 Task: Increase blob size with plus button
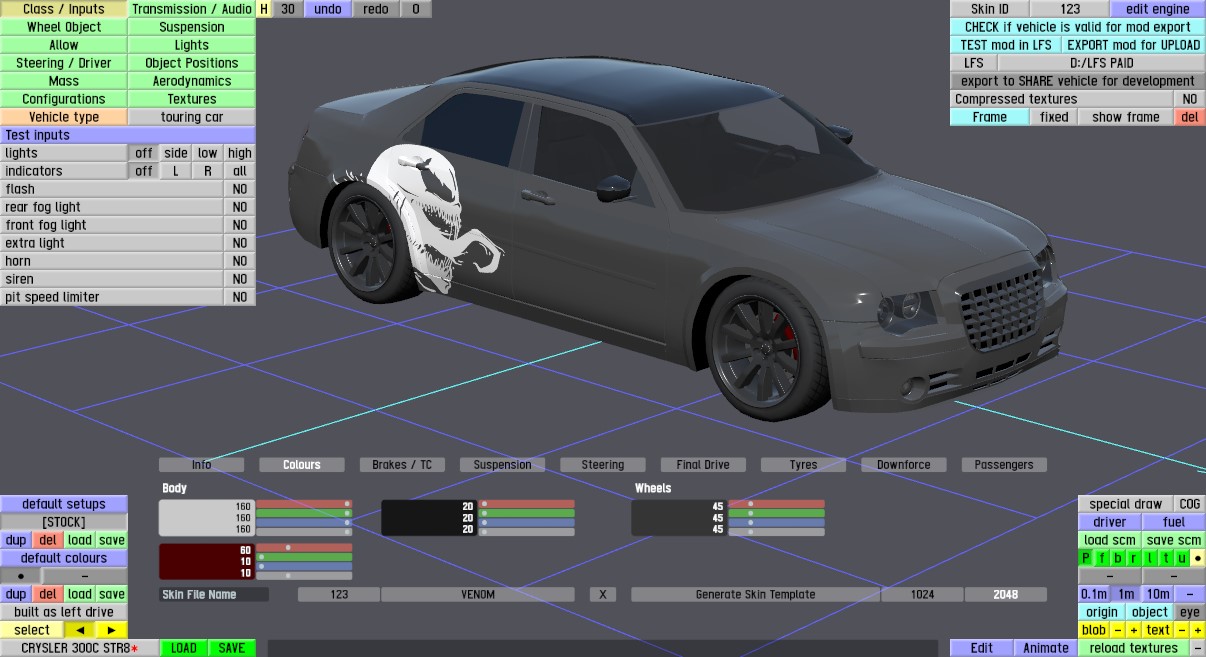click(x=1134, y=630)
